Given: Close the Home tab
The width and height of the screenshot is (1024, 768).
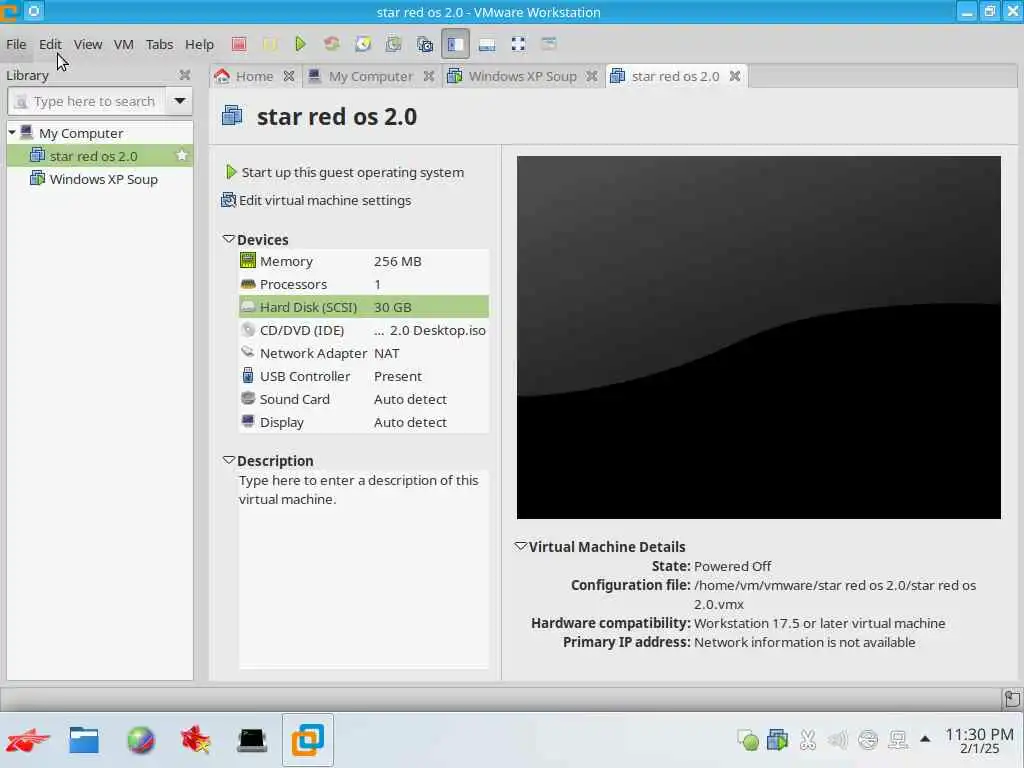Looking at the screenshot, I should tap(289, 76).
